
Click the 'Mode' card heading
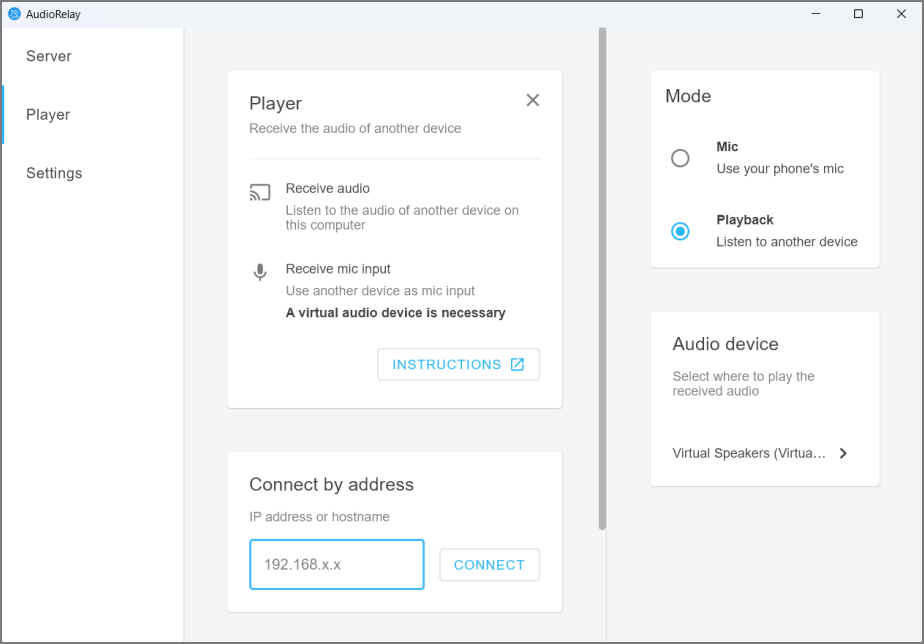[688, 96]
